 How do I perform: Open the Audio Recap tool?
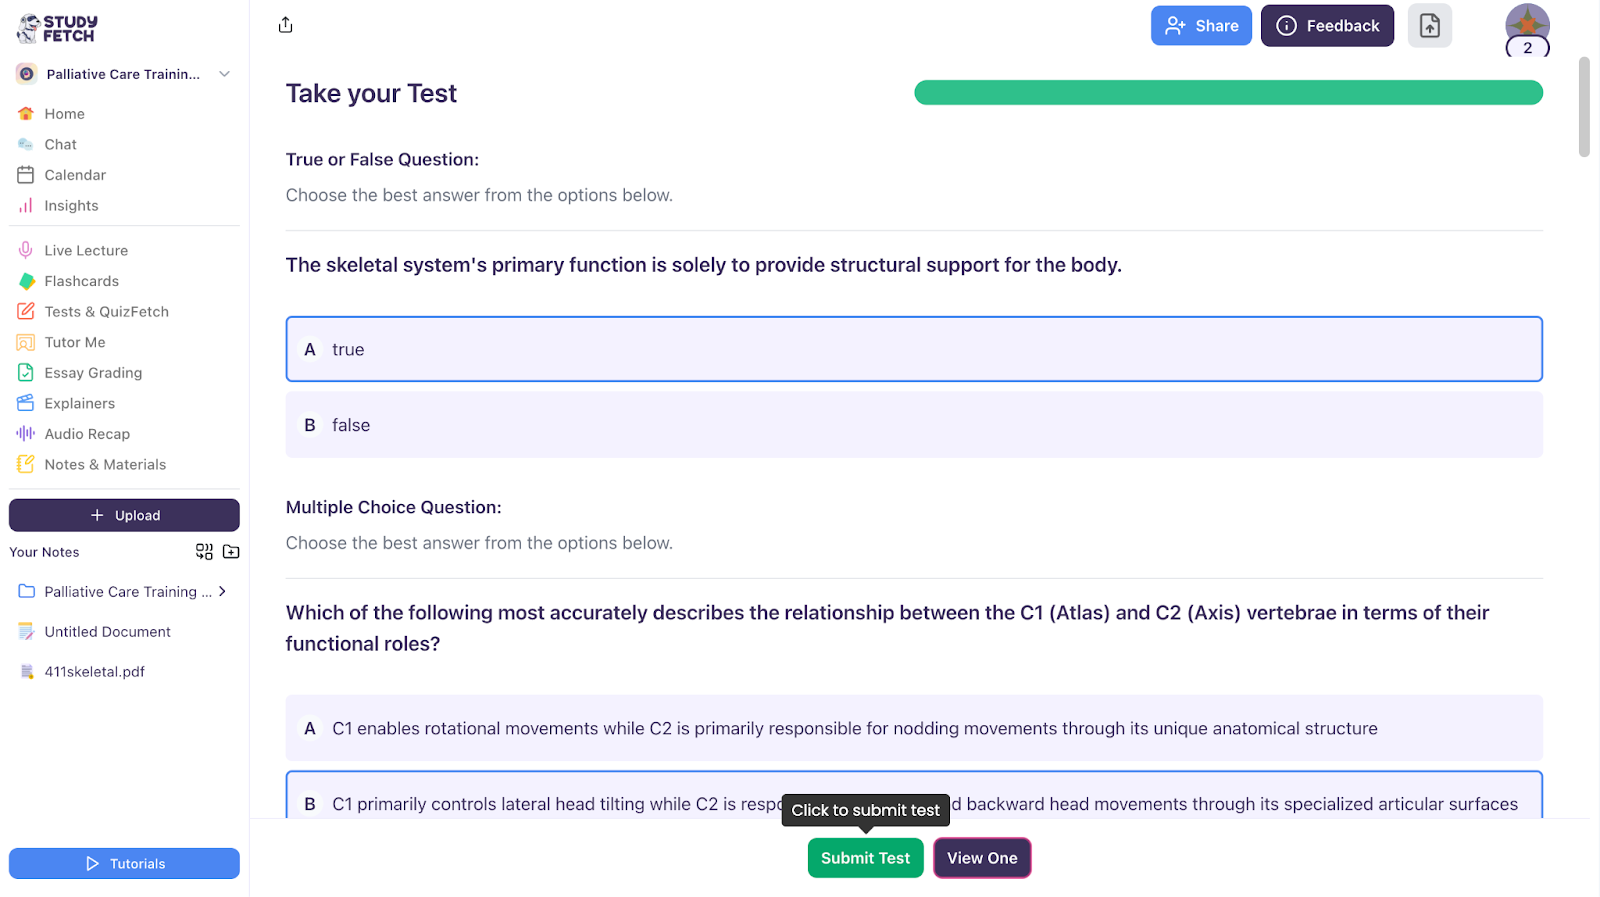[x=87, y=433]
